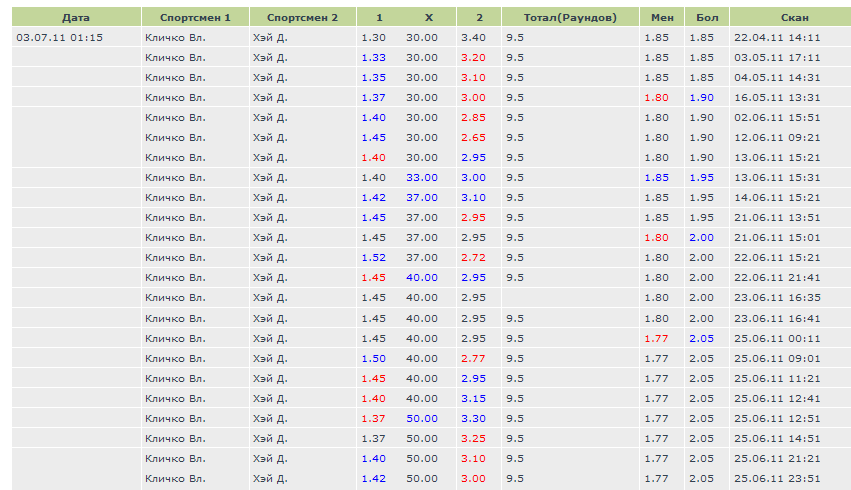Screen dimensions: 851x490
Task: Click the X column header
Action: (429, 17)
